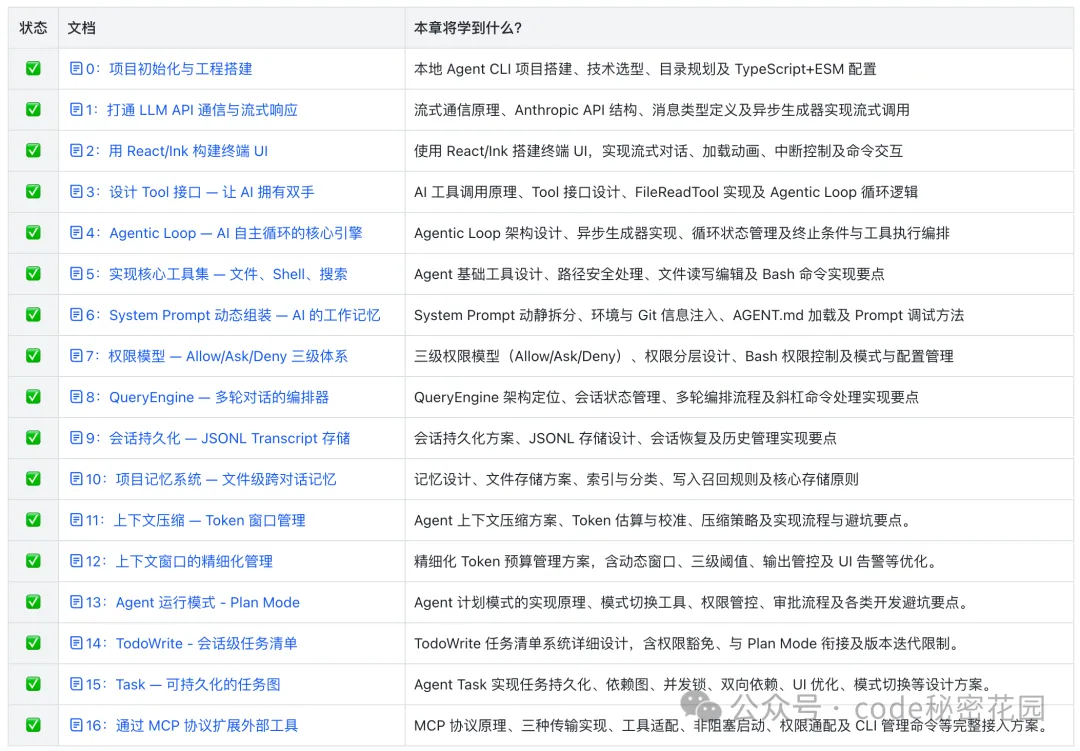Click the document icon beside '8：QueryEngine'
1080x751 pixels.
(x=76, y=397)
